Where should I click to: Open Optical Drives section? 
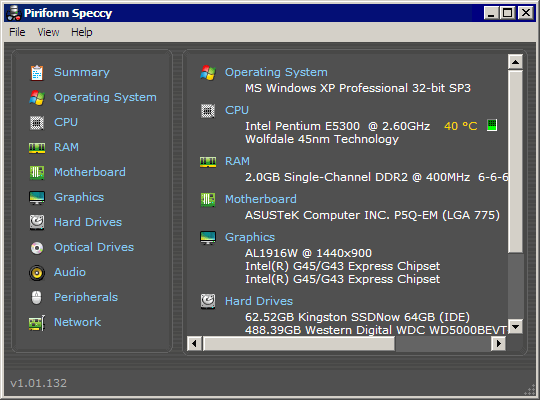coord(94,247)
